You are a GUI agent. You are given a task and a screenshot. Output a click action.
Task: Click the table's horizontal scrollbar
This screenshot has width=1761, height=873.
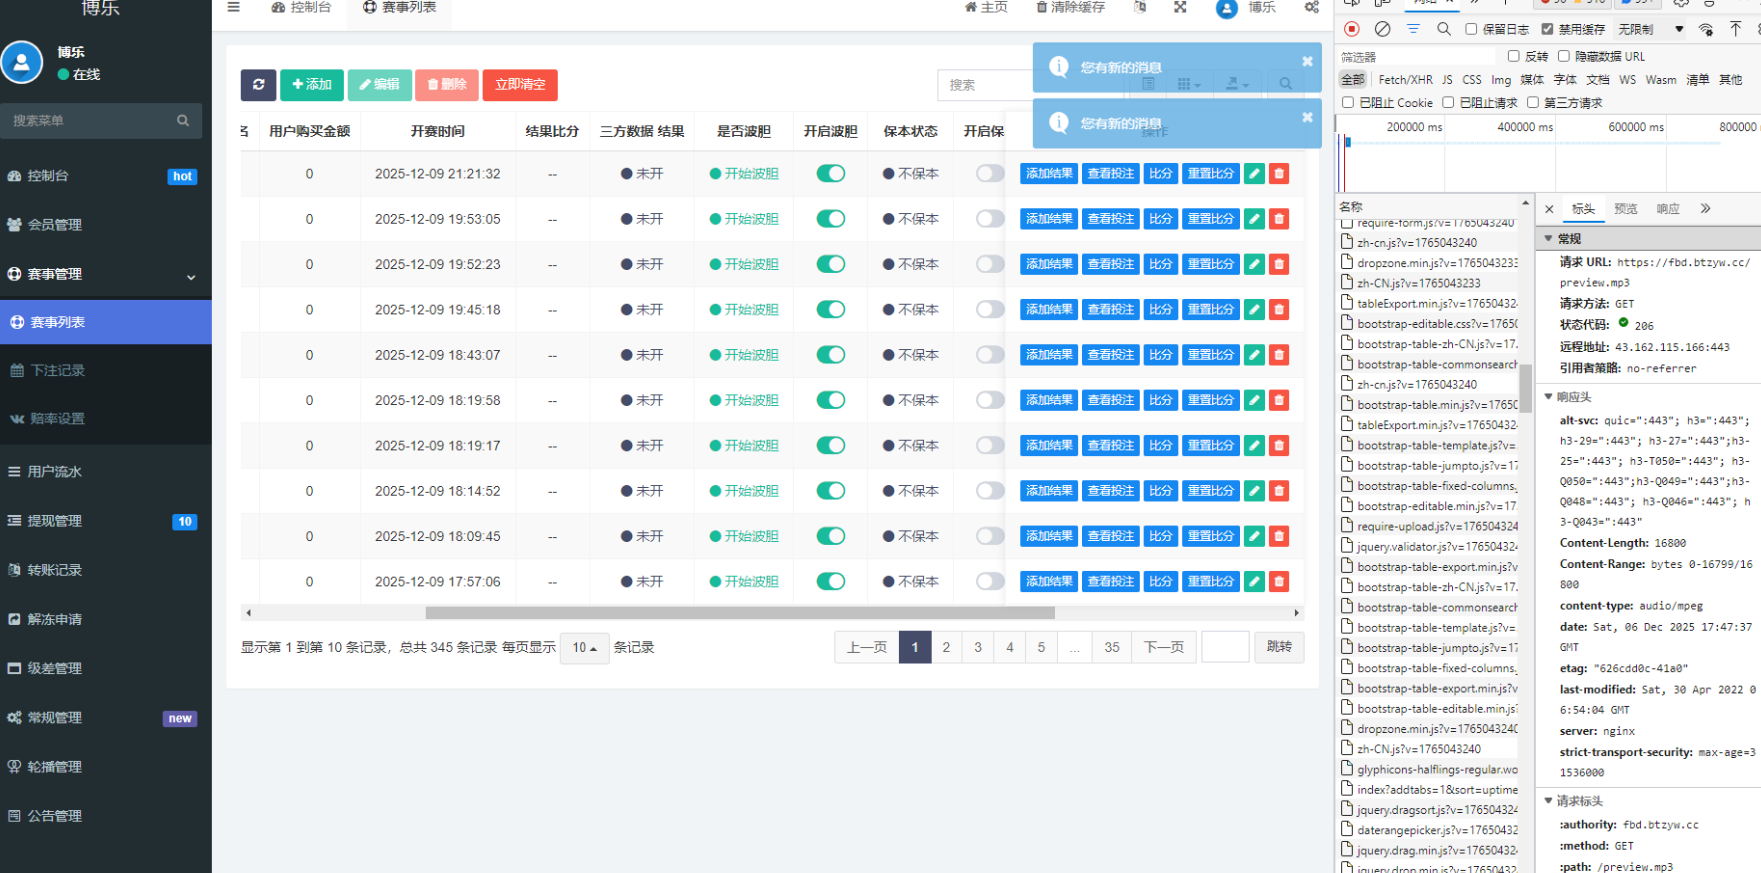(739, 613)
